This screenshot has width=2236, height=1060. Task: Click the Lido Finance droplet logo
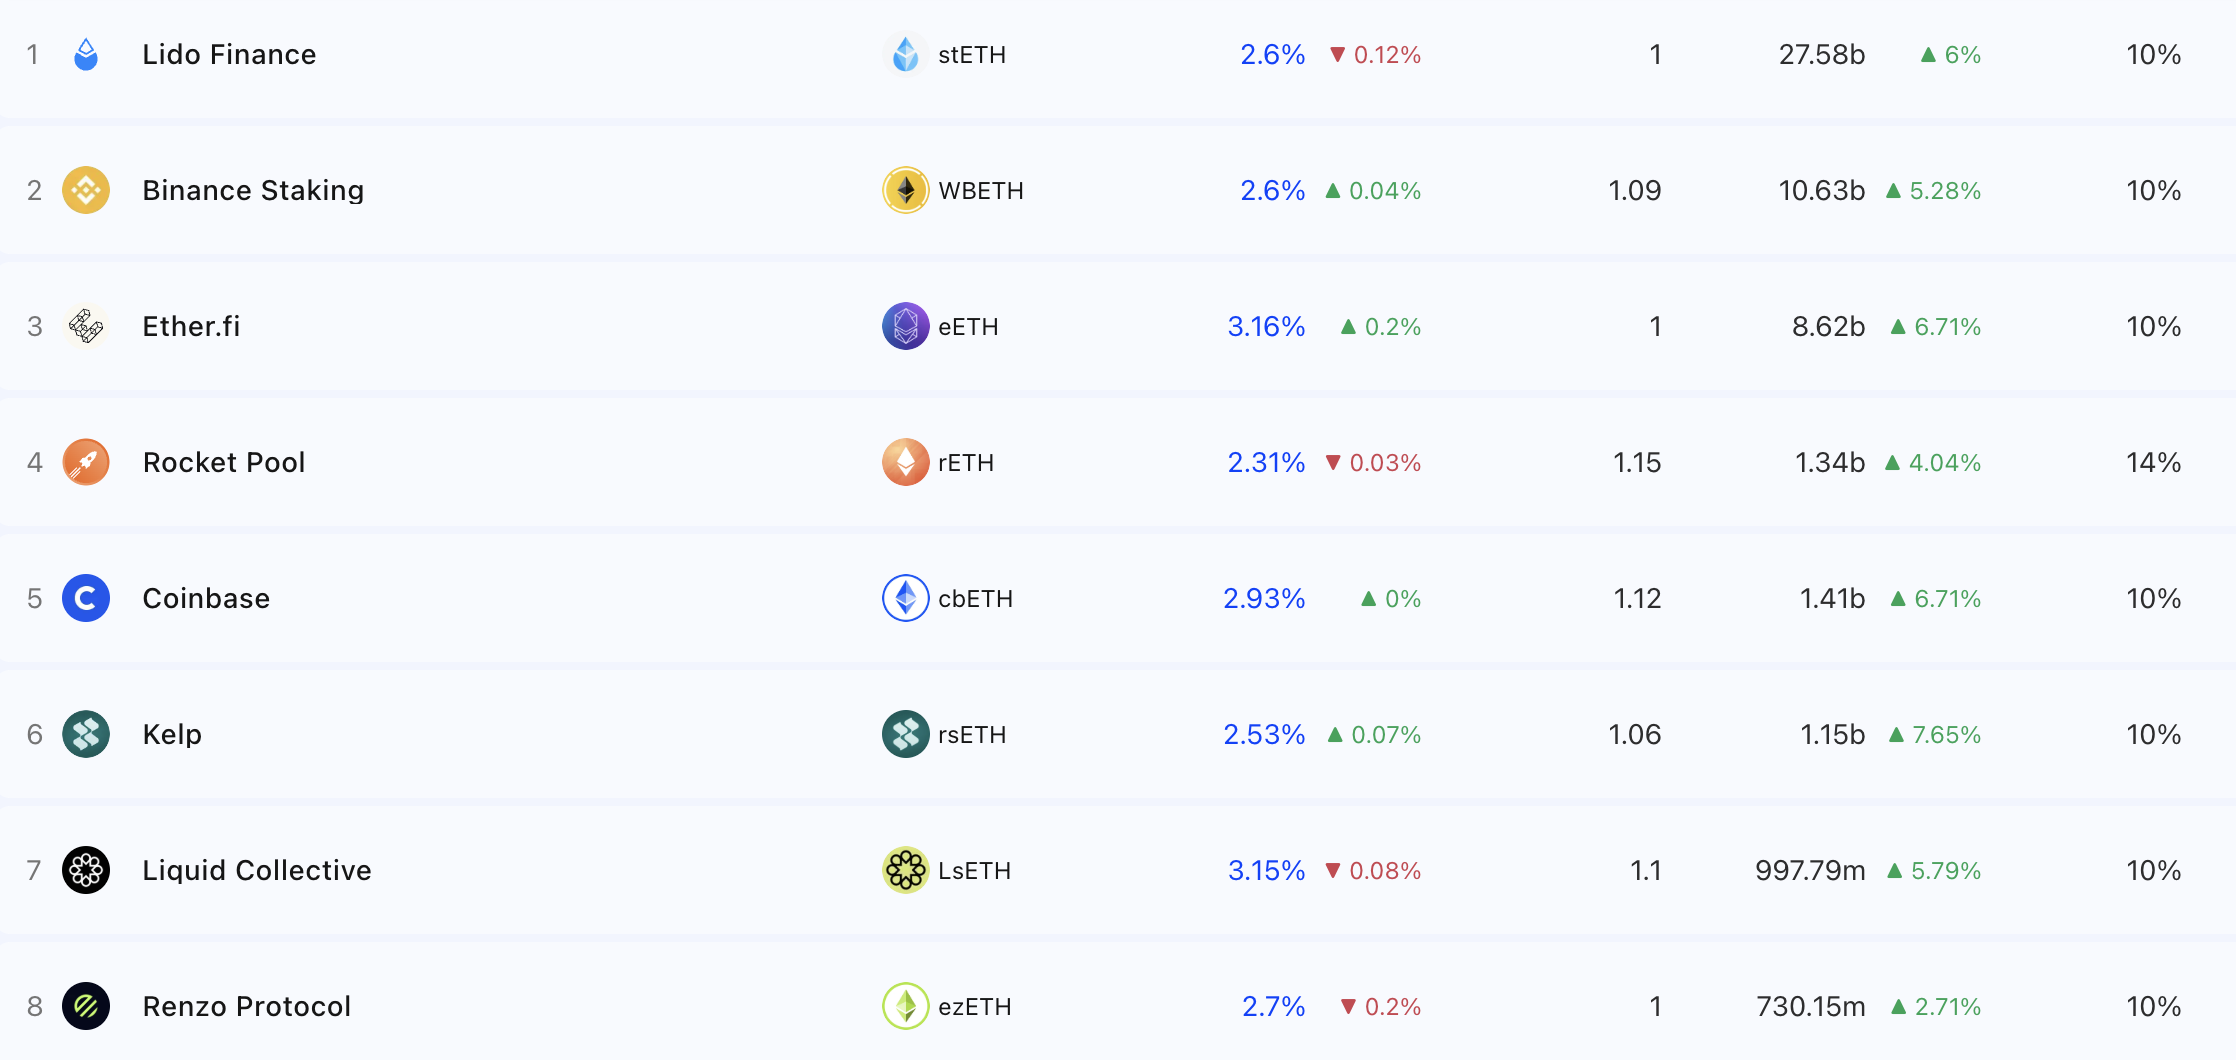[86, 54]
